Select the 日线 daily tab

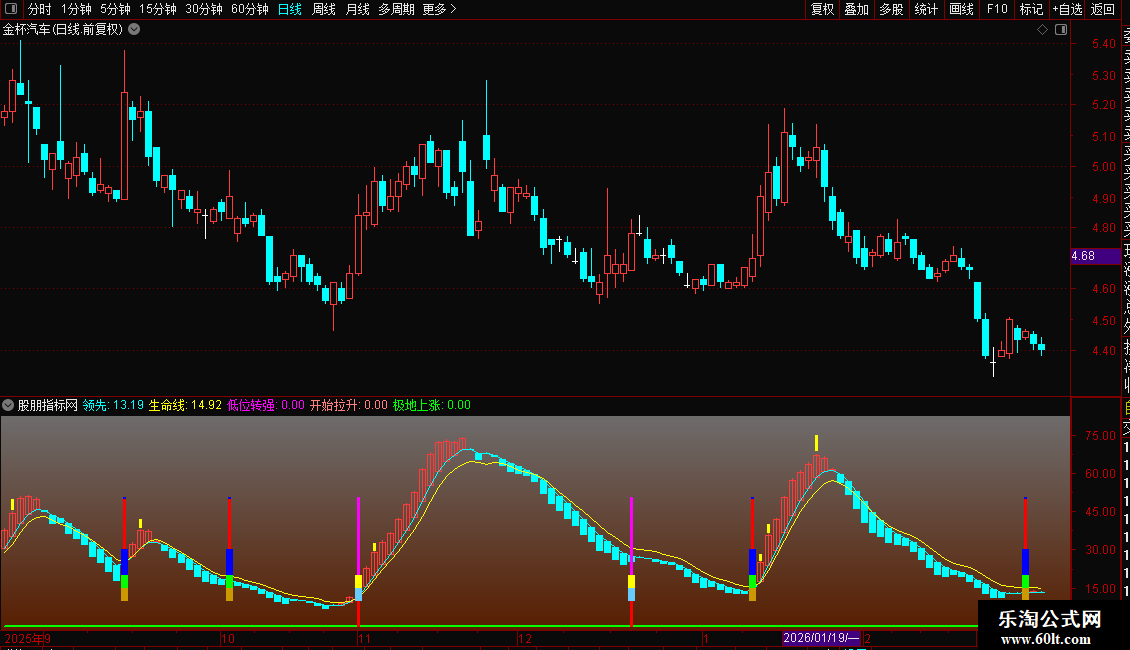[290, 9]
